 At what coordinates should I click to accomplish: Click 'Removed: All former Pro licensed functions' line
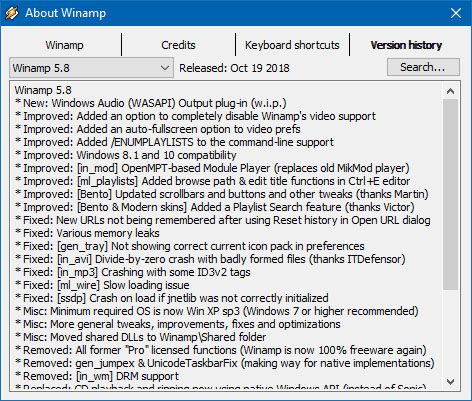click(x=221, y=350)
